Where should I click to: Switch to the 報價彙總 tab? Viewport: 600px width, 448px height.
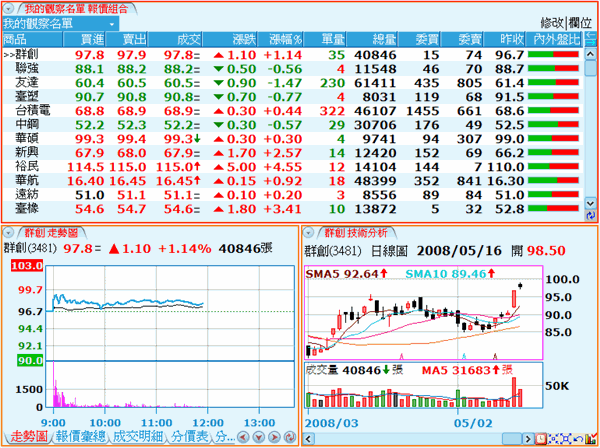click(x=81, y=437)
